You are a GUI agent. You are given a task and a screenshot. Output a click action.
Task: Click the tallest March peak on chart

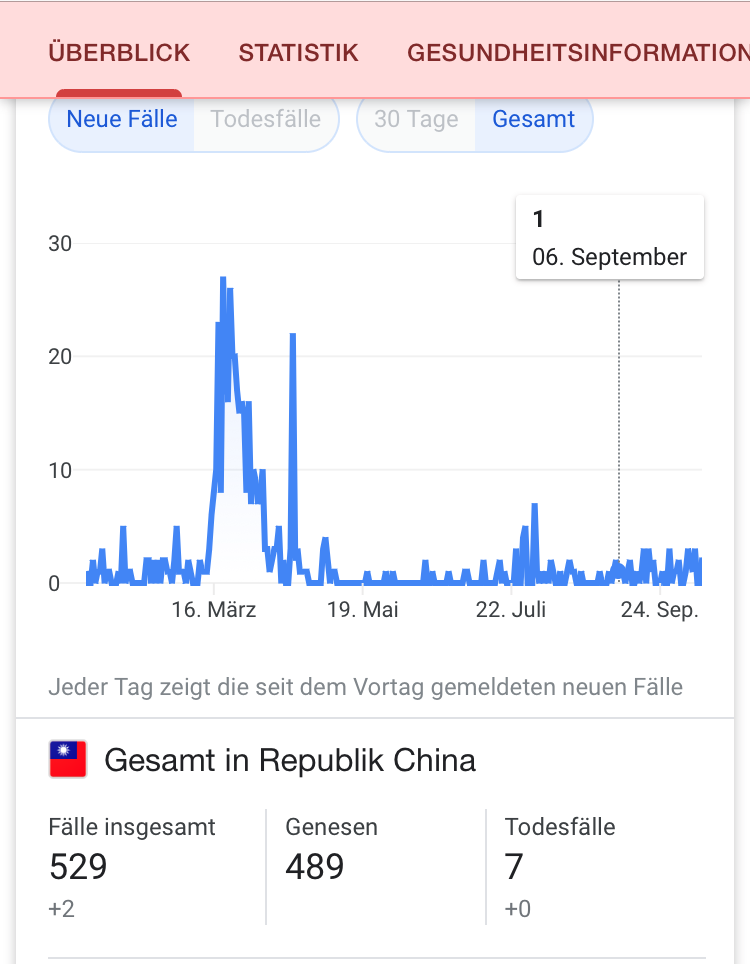tap(223, 279)
